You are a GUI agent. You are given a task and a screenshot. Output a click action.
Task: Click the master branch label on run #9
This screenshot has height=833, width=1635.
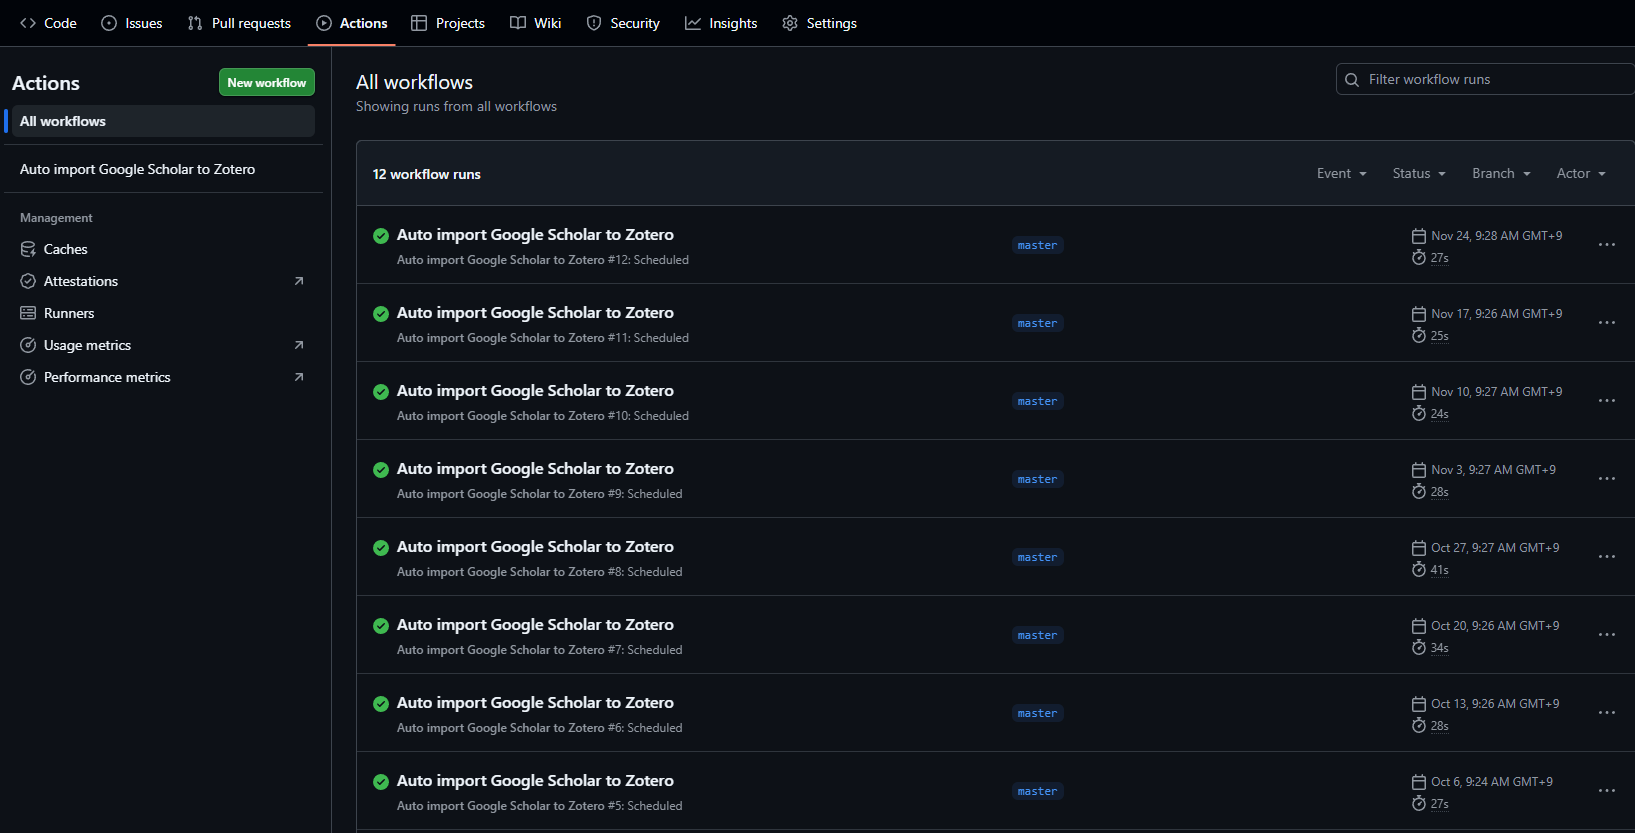coord(1037,479)
